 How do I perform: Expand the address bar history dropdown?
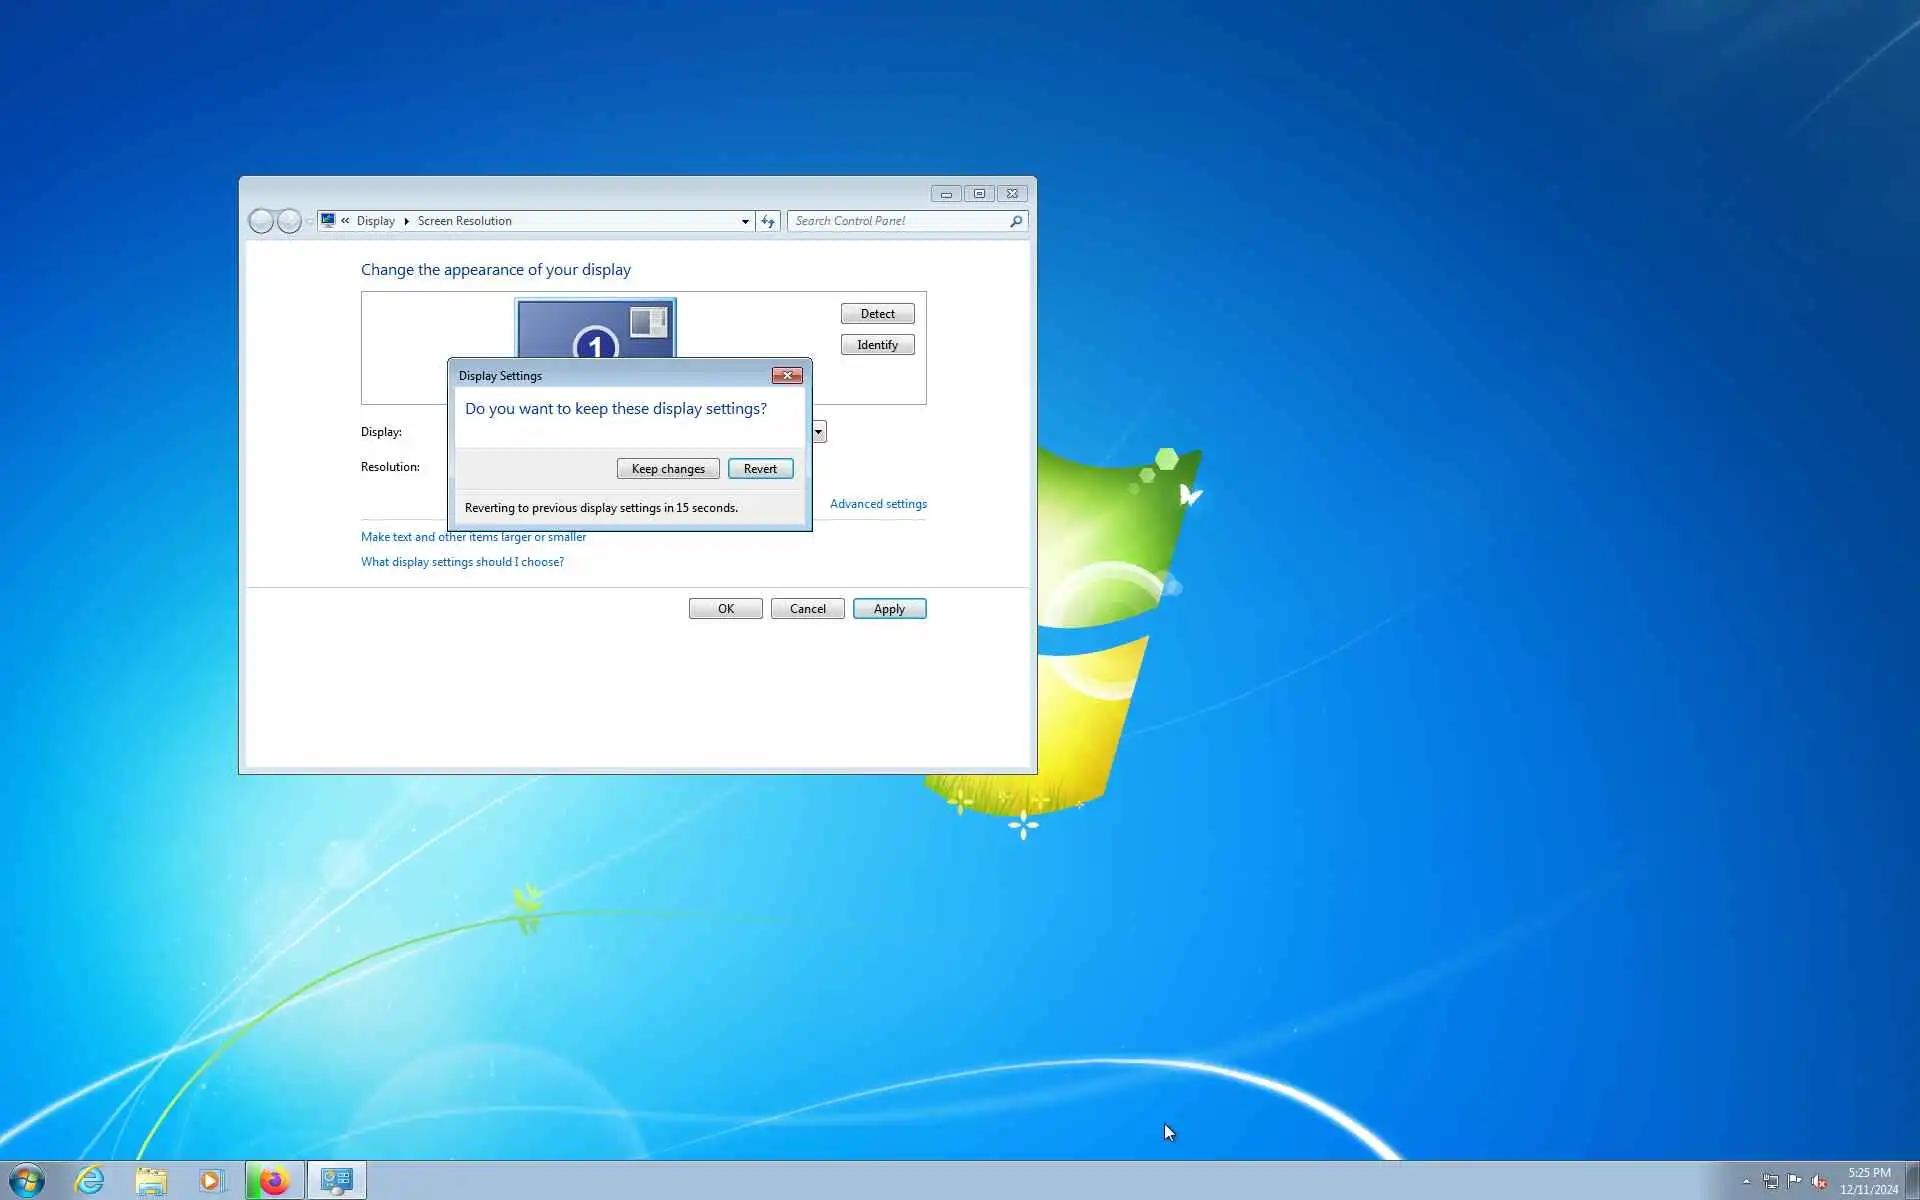[x=745, y=221]
